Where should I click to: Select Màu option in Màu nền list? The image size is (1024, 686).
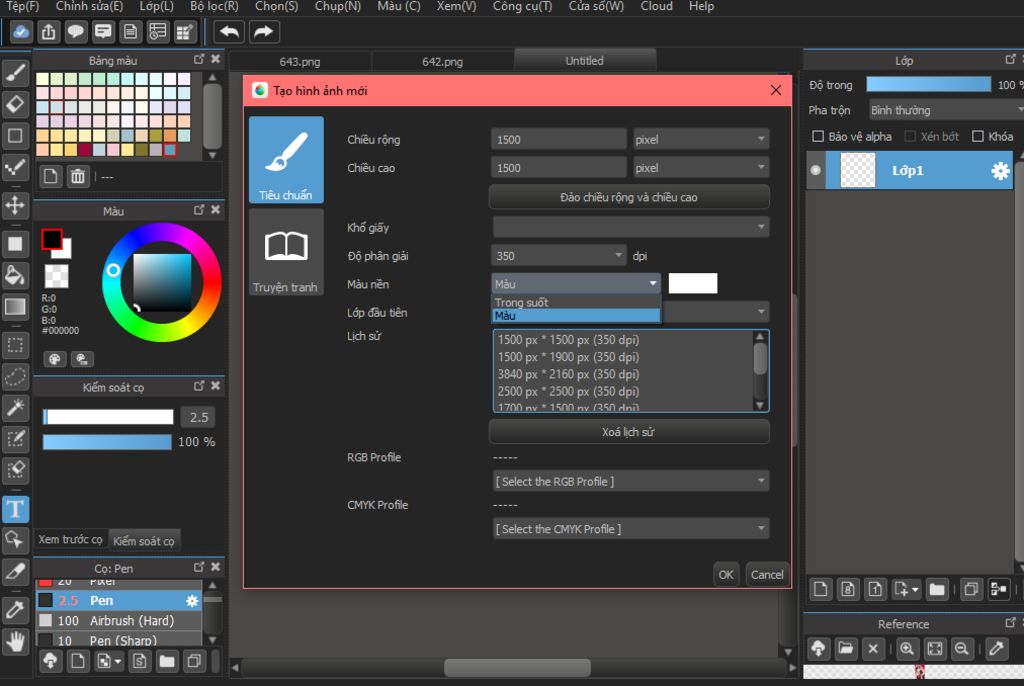(575, 316)
